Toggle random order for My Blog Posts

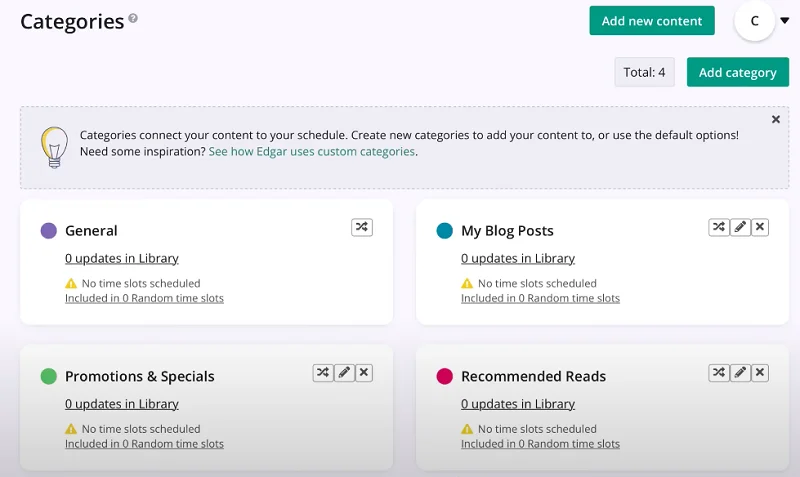tap(718, 228)
